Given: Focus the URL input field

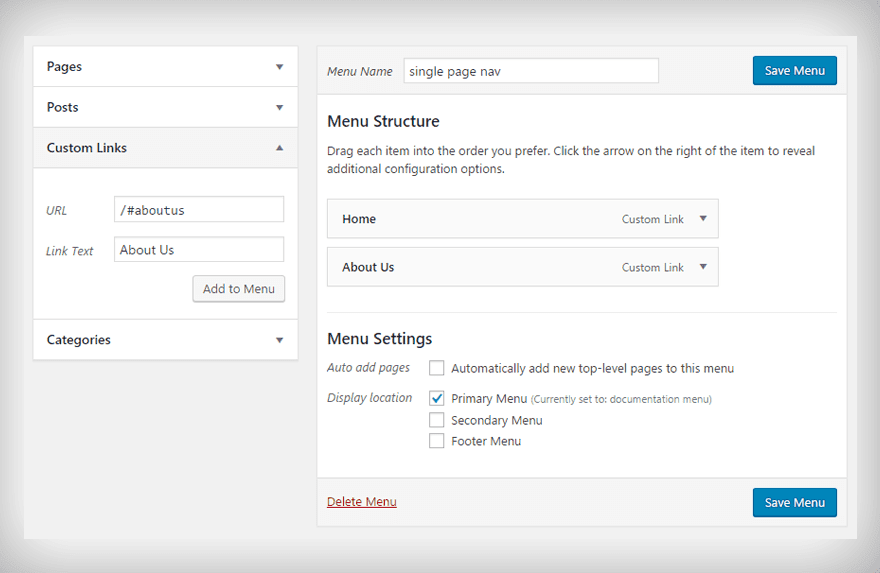Looking at the screenshot, I should point(199,210).
